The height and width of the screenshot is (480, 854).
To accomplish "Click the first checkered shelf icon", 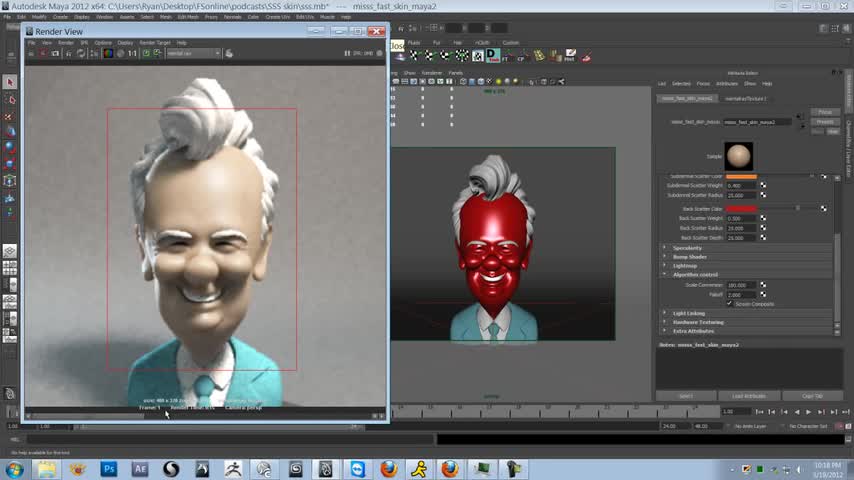I will pyautogui.click(x=414, y=56).
